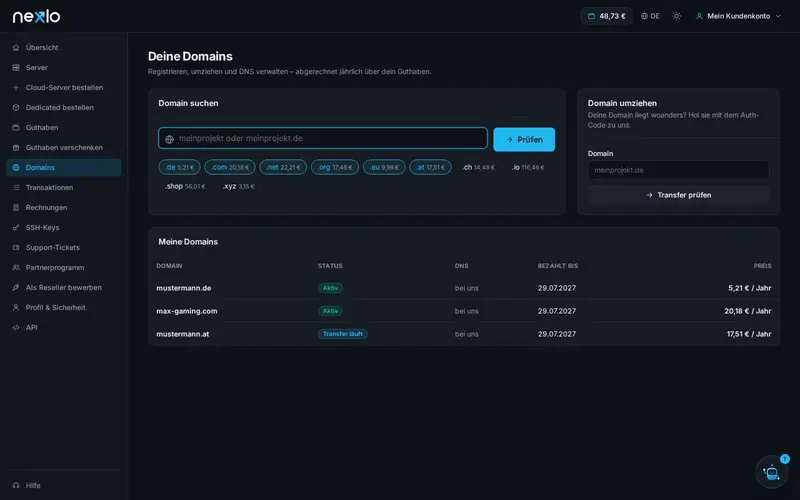Select the .xyz 3,15 € TLD chip
The width and height of the screenshot is (800, 500).
click(238, 186)
